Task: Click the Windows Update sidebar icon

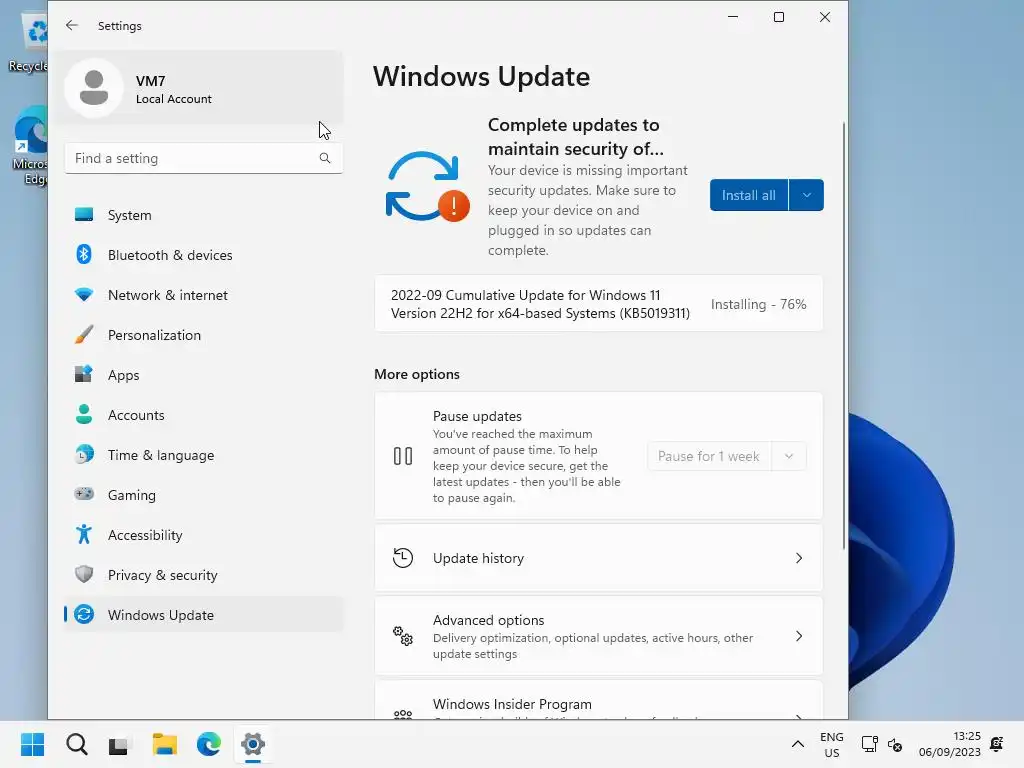Action: (x=84, y=615)
